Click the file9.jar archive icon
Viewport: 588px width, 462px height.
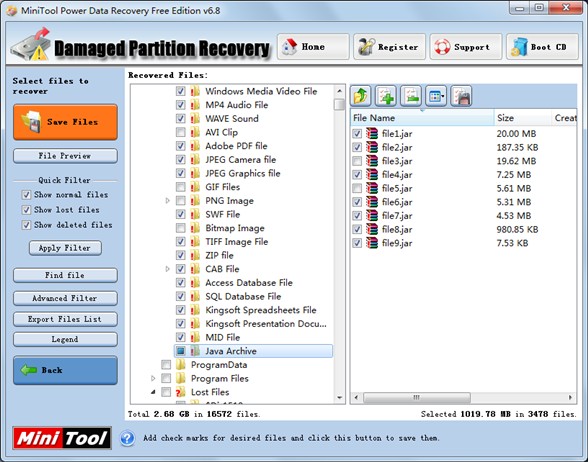(x=372, y=243)
